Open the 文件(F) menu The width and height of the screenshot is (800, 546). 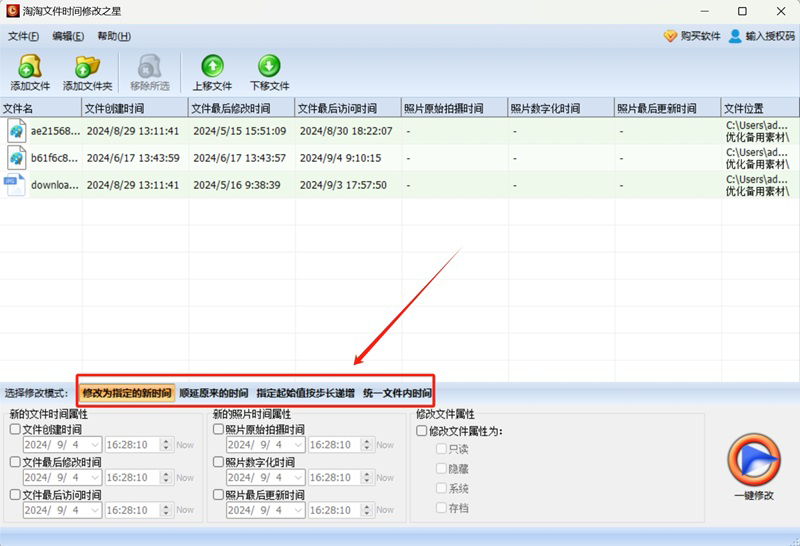[x=23, y=36]
